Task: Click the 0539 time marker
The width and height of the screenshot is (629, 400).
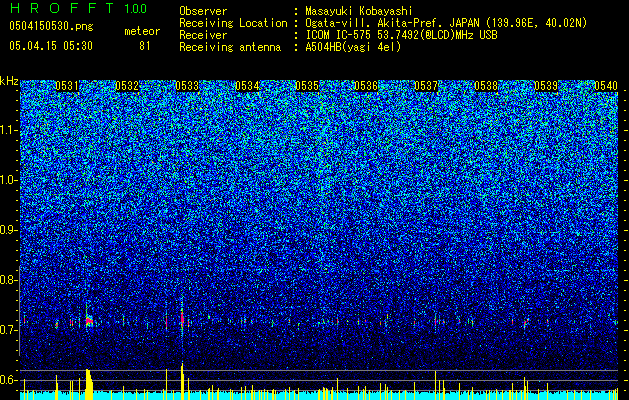Action: click(546, 86)
